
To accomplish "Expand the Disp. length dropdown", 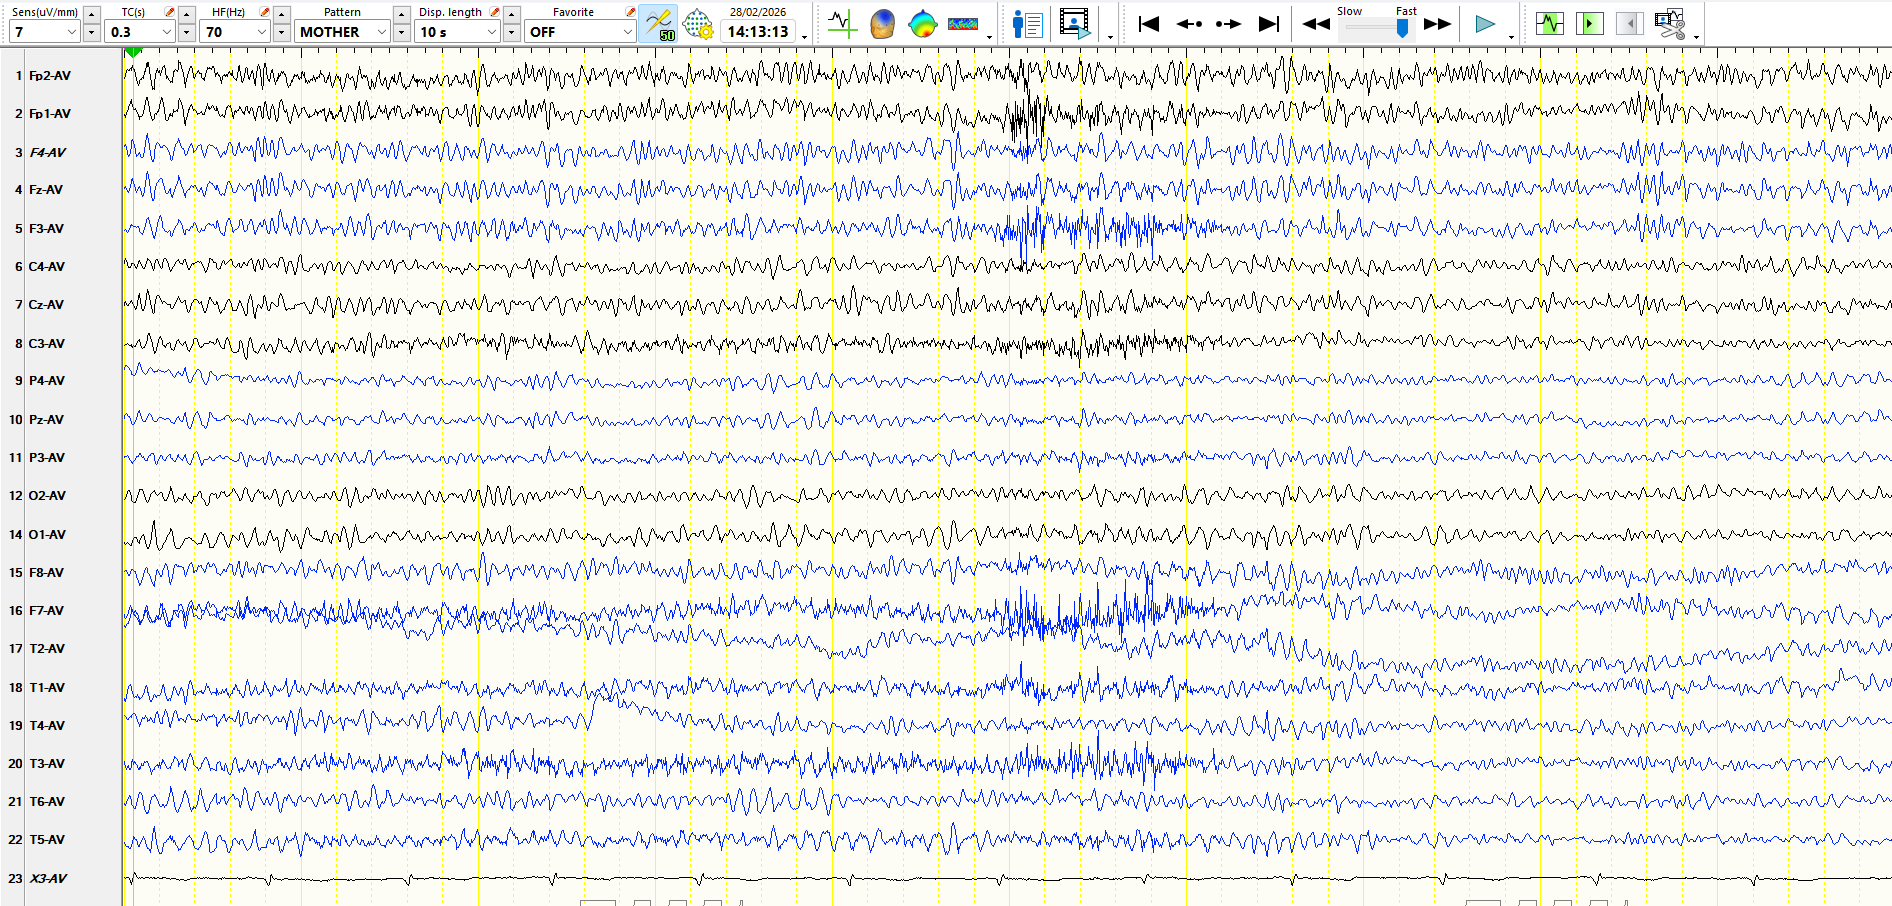I will (491, 32).
